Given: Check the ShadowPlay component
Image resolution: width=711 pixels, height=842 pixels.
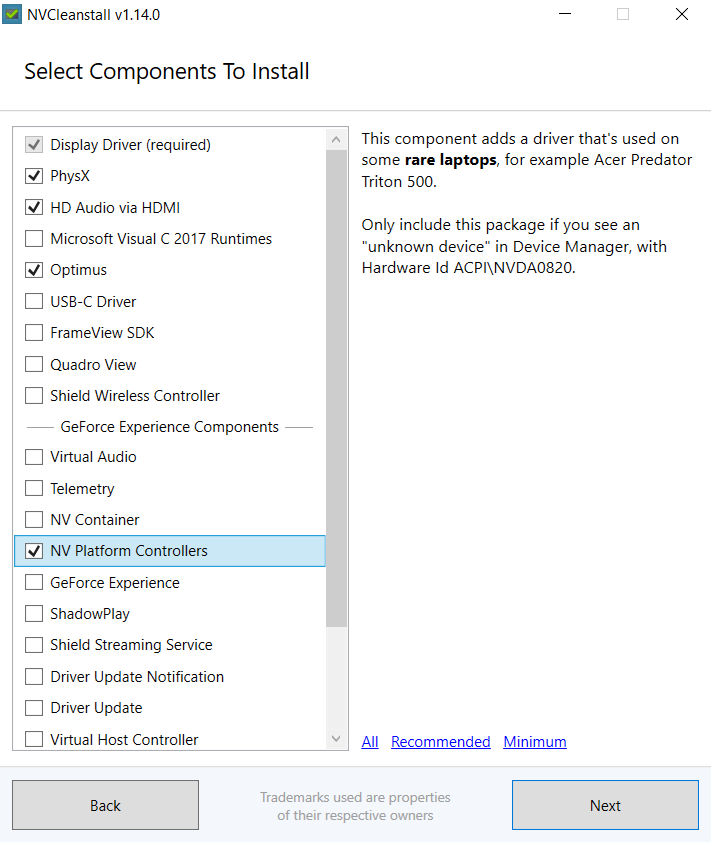Looking at the screenshot, I should pos(34,614).
